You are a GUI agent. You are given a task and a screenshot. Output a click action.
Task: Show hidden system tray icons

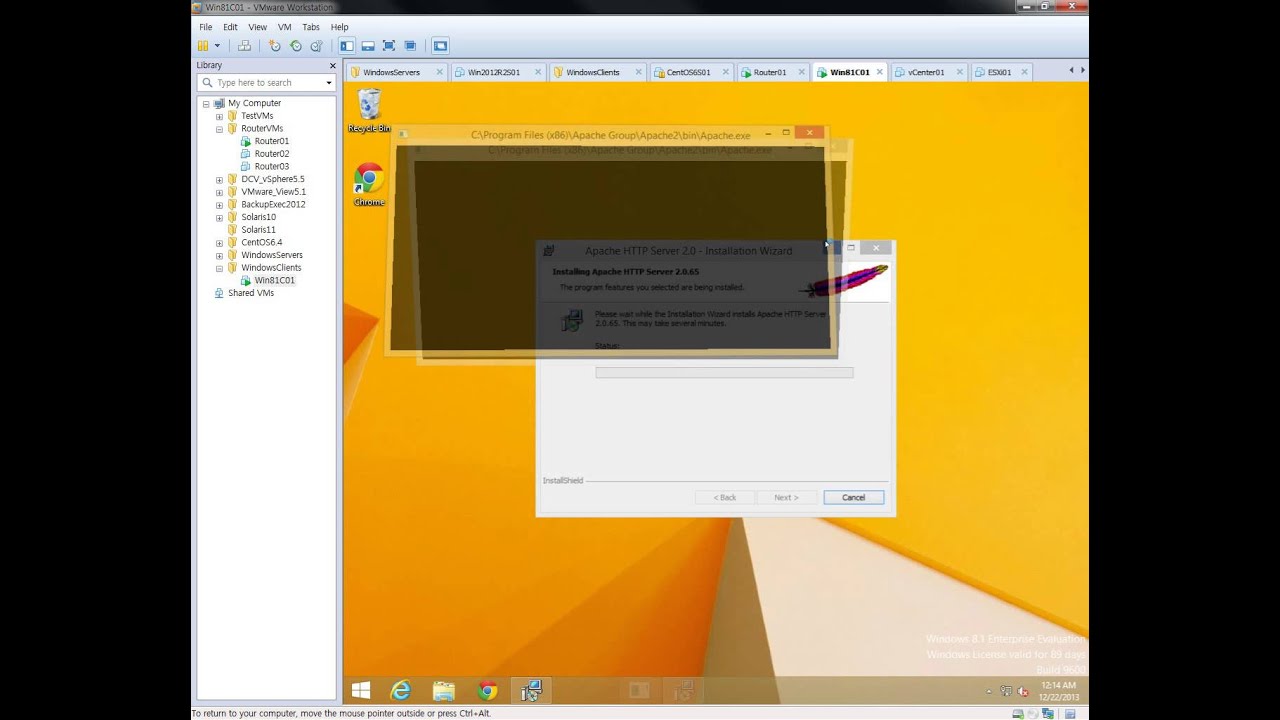click(x=989, y=691)
